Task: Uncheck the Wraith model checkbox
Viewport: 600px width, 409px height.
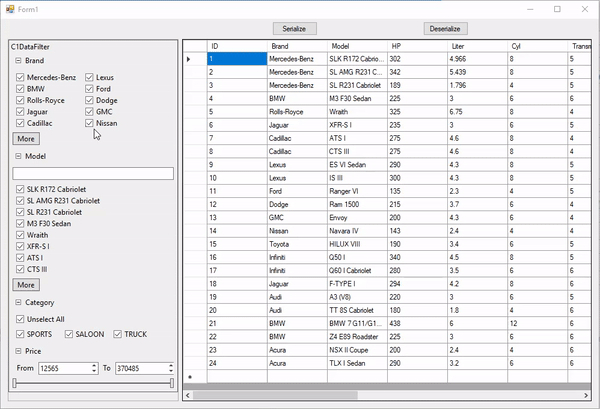Action: point(19,236)
